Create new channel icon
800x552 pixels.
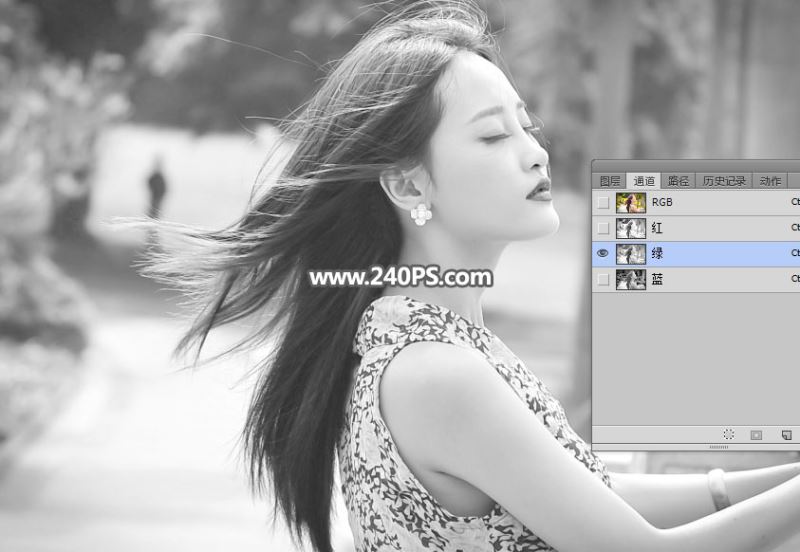click(x=787, y=435)
